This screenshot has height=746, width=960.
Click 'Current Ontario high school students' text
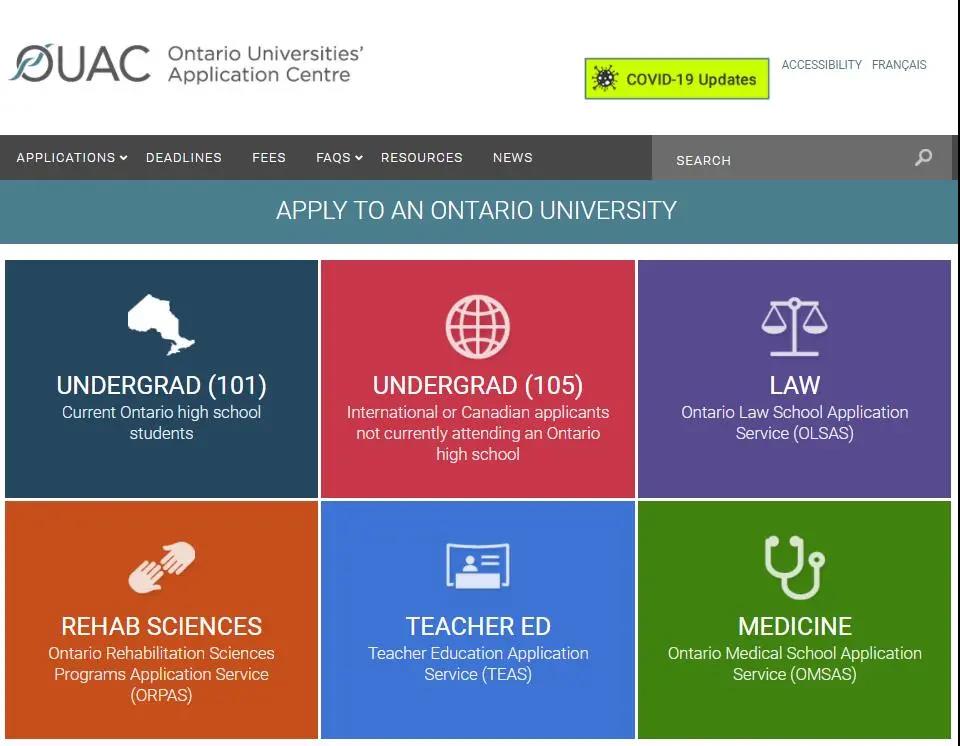[162, 423]
